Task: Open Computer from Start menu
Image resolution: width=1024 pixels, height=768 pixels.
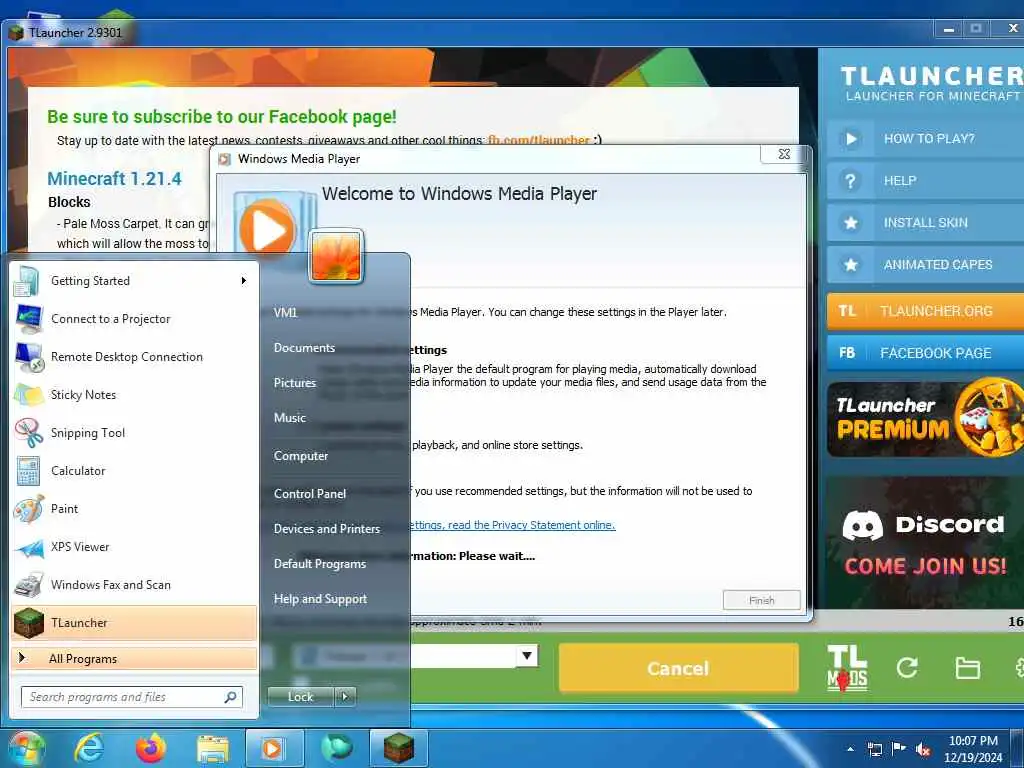Action: (300, 456)
